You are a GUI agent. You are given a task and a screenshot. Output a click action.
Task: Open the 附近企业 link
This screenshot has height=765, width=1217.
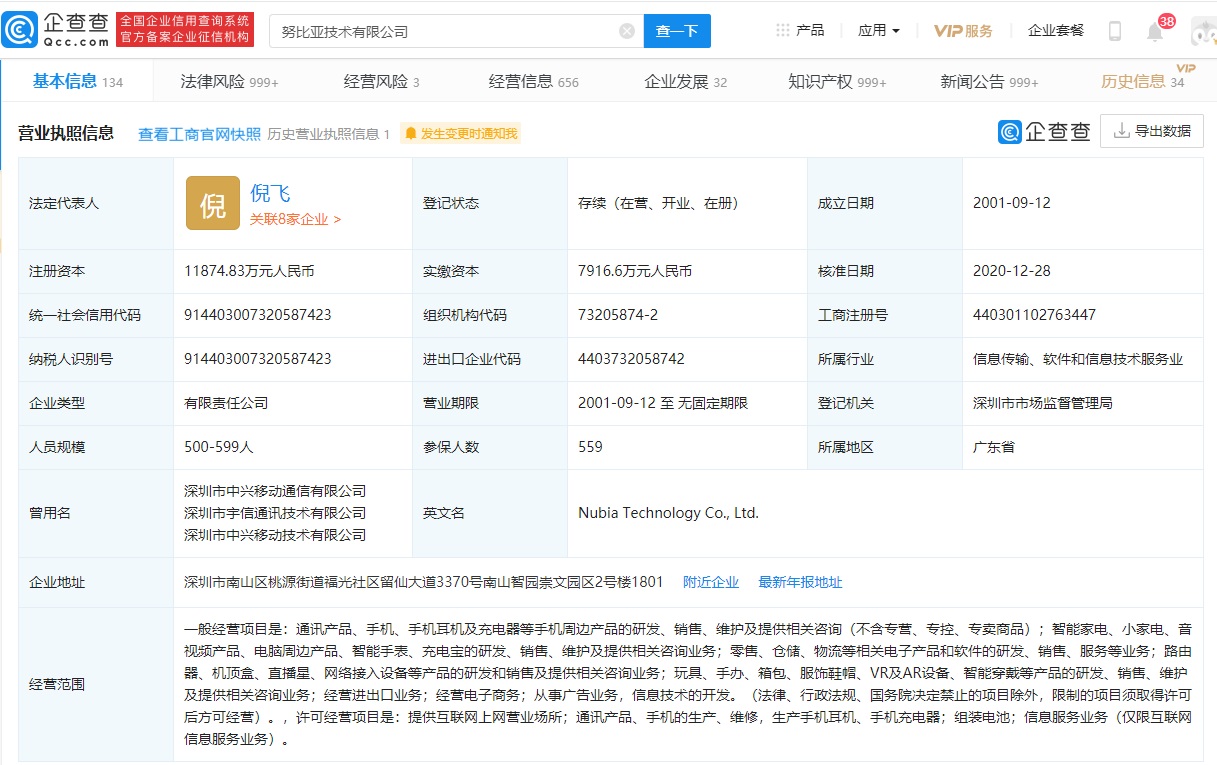711,582
